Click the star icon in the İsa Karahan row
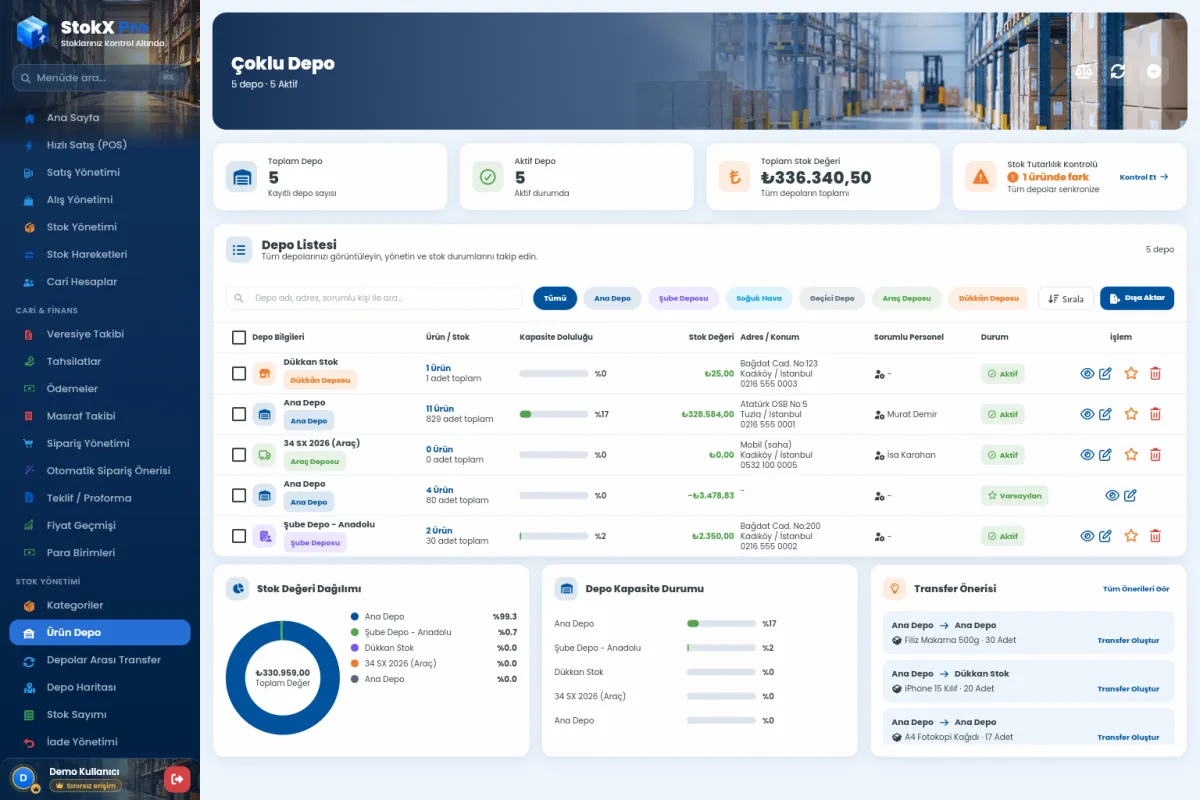The height and width of the screenshot is (800, 1200). pyautogui.click(x=1131, y=454)
